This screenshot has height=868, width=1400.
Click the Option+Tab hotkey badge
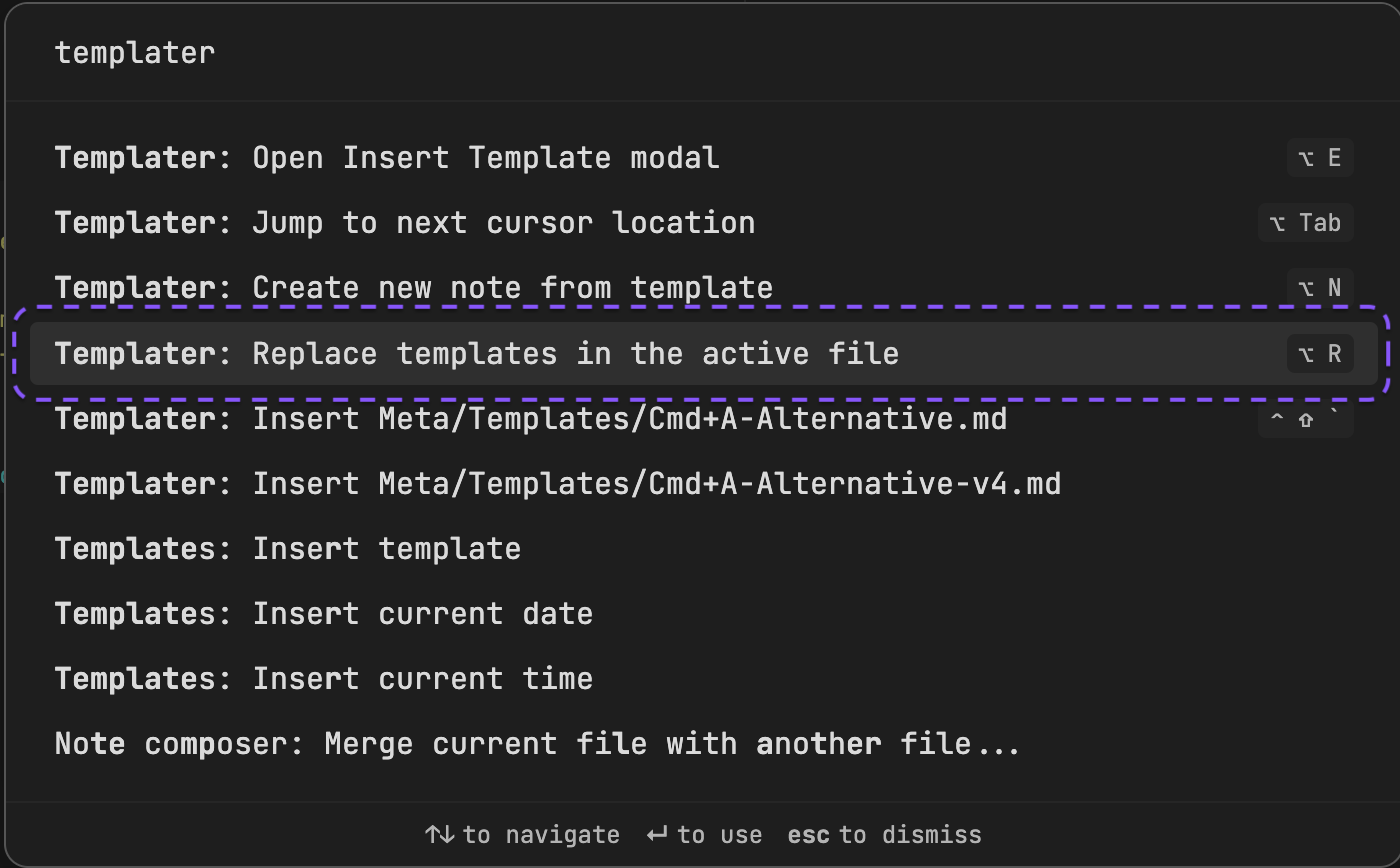click(x=1305, y=223)
